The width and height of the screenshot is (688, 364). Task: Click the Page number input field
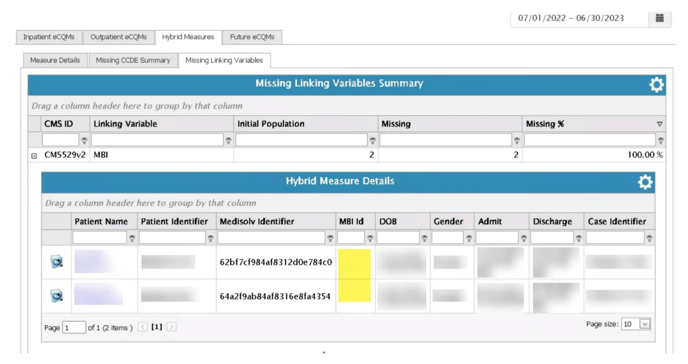pyautogui.click(x=73, y=327)
